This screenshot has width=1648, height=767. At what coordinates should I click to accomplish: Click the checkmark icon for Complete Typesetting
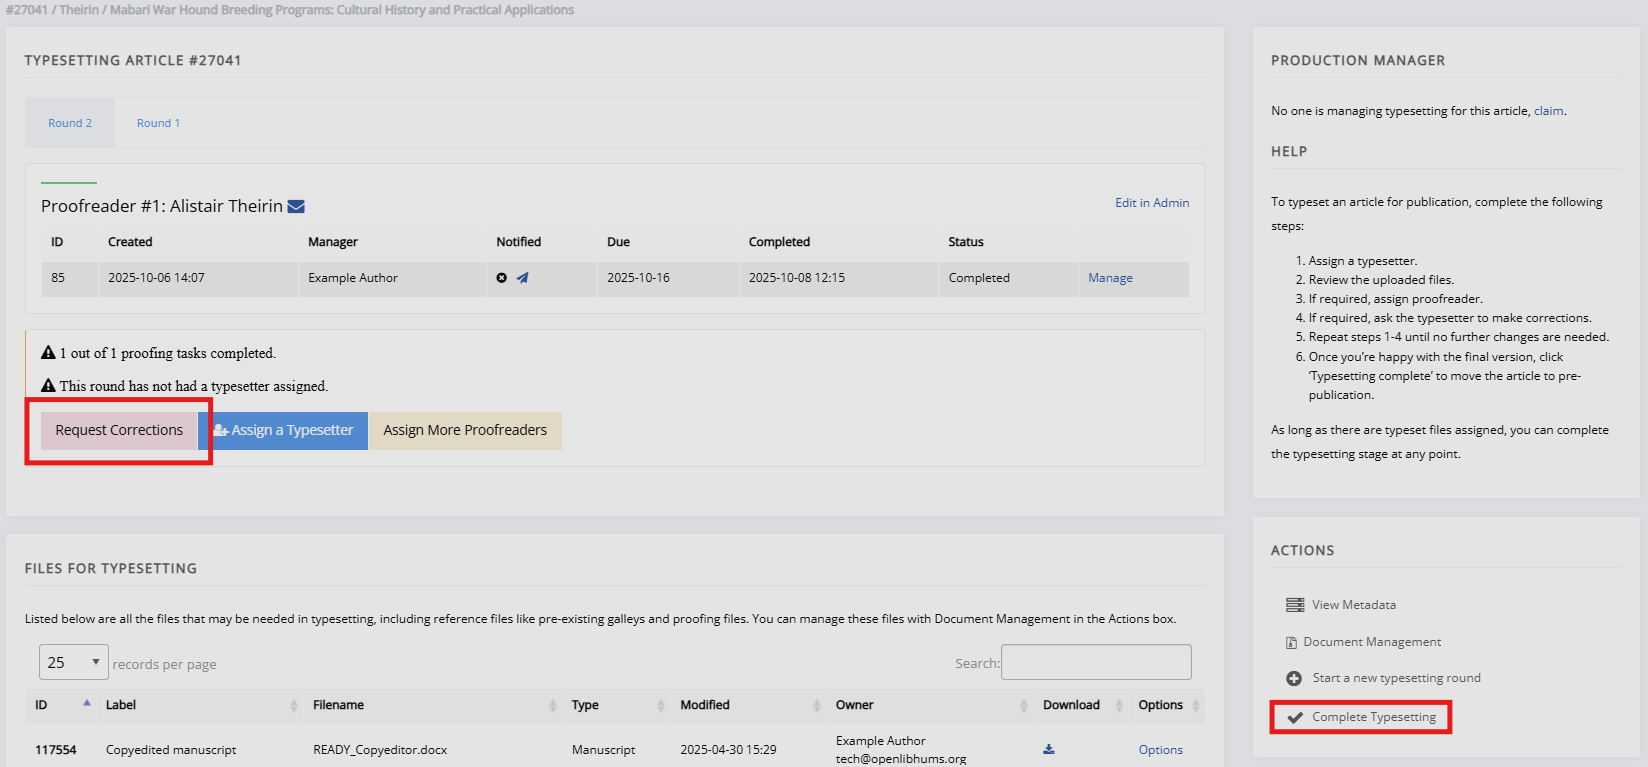(x=1295, y=717)
